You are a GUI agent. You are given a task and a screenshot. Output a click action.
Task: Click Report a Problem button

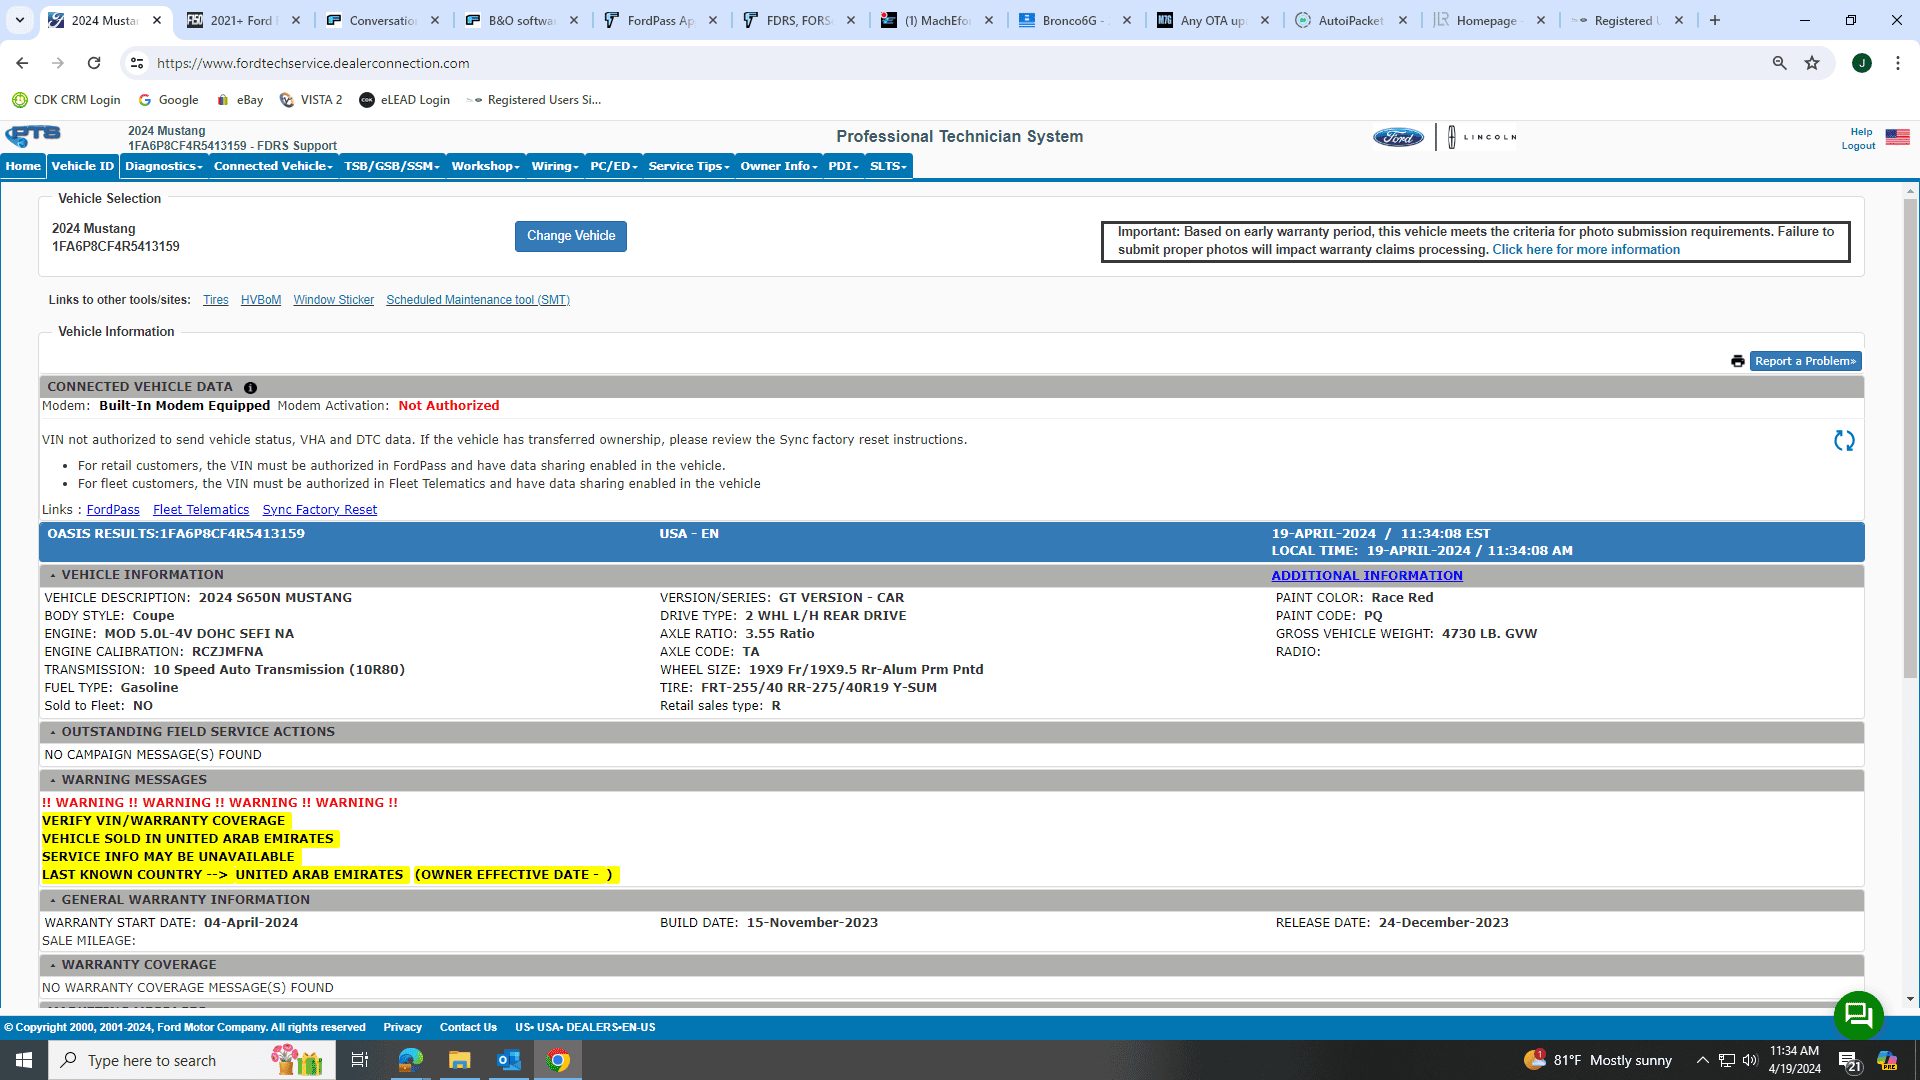coord(1805,361)
